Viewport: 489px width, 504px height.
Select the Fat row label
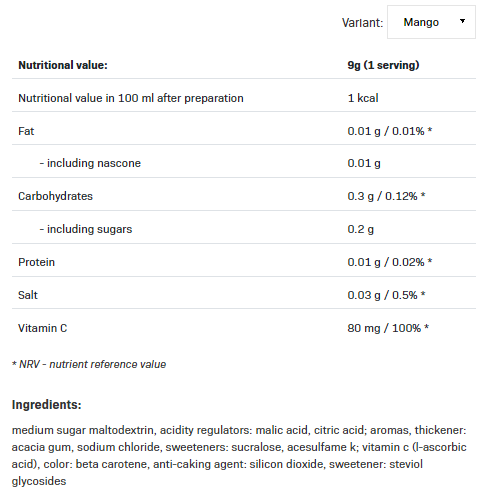pos(26,131)
